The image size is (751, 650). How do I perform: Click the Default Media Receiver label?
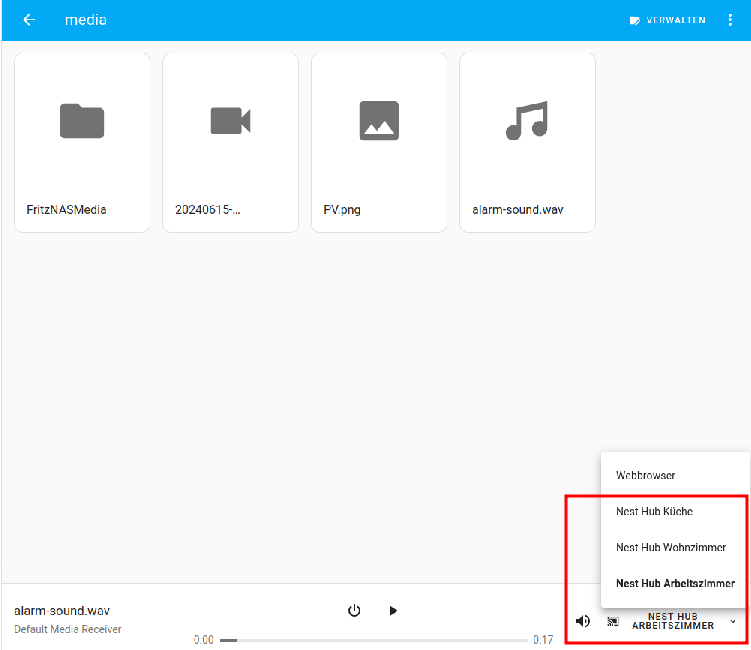(68, 629)
